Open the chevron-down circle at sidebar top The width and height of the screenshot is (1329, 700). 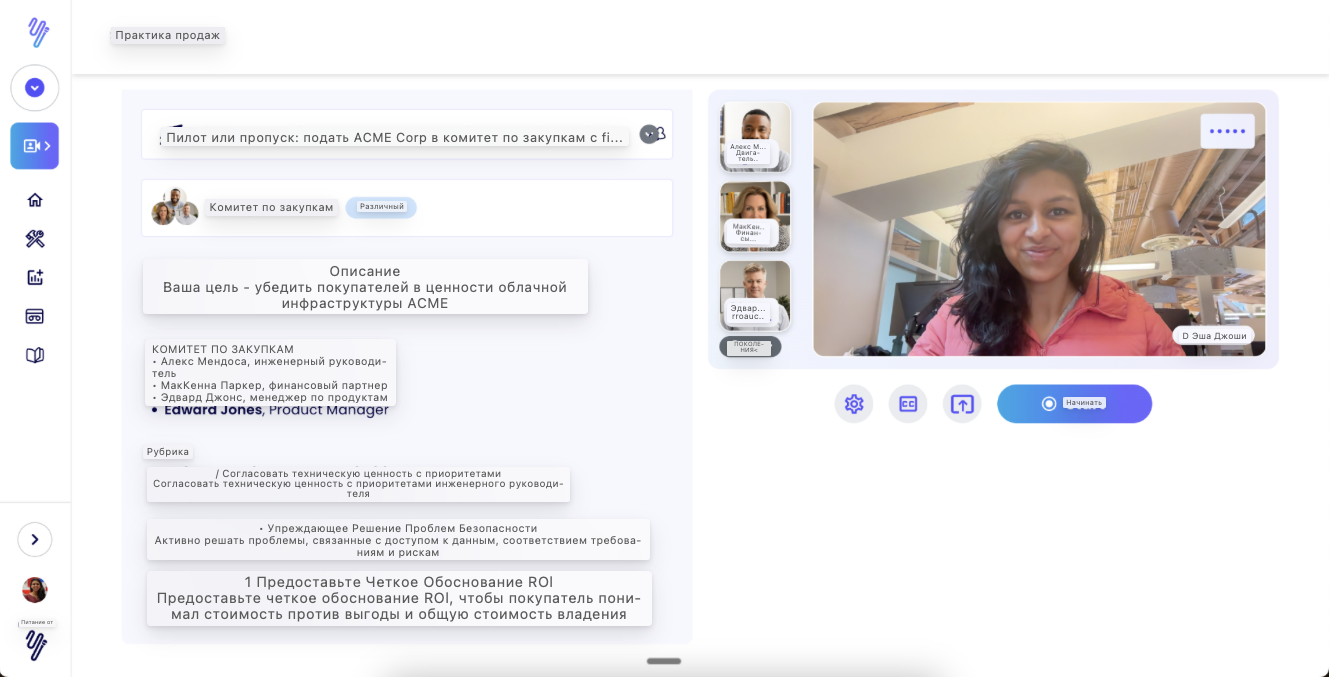(x=35, y=88)
